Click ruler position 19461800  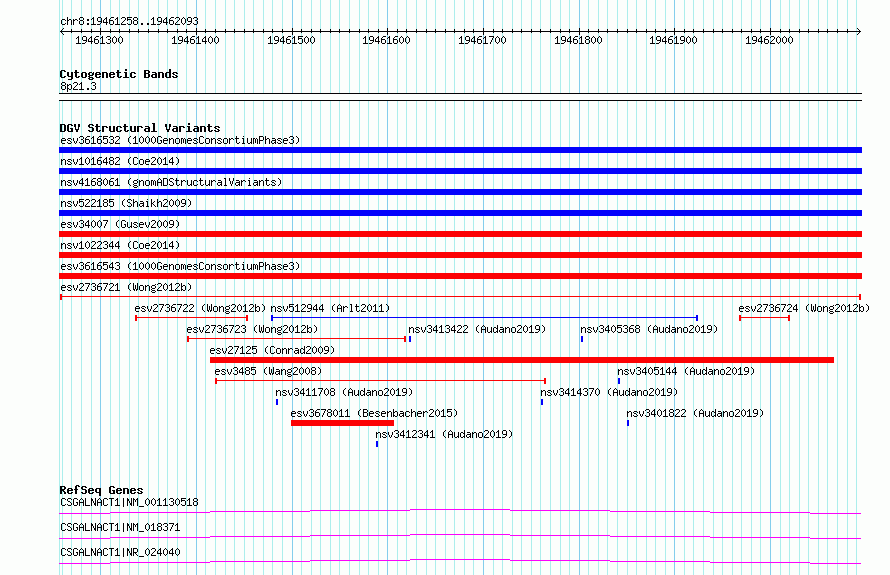tap(578, 40)
